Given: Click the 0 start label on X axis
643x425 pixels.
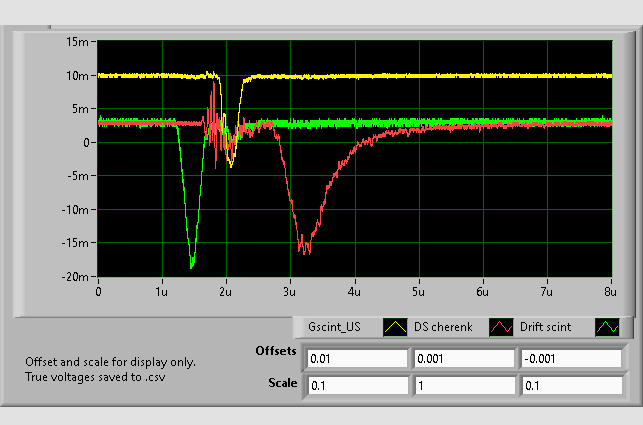Looking at the screenshot, I should point(98,291).
